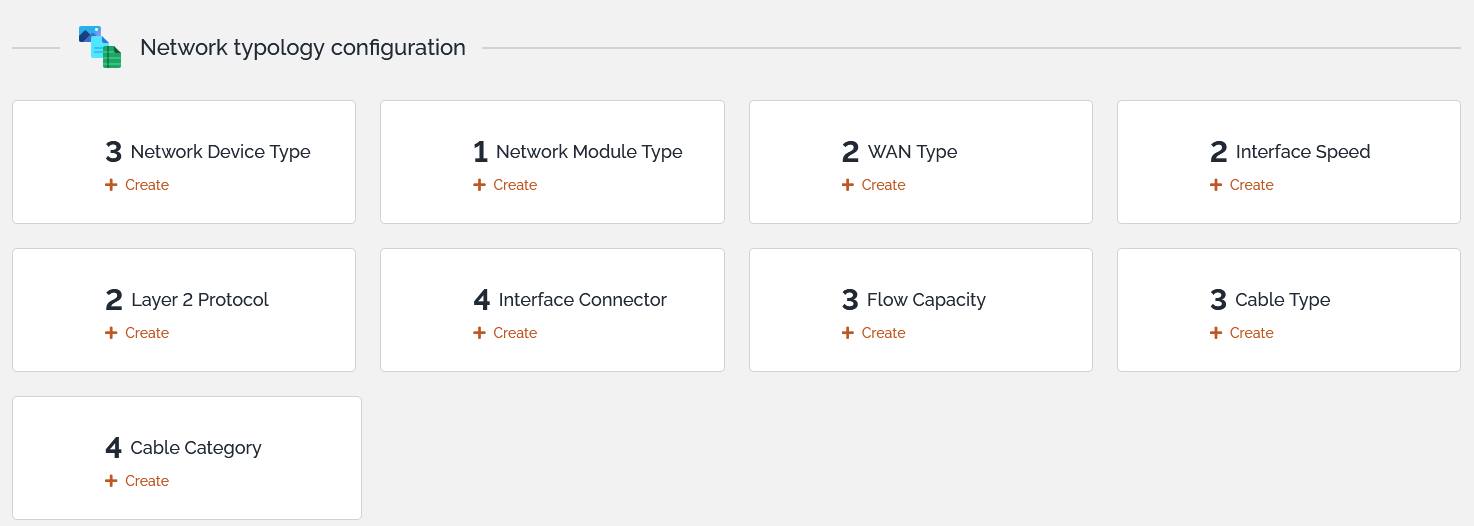Select Create link under Flow Capacity
Screen dimensions: 1474x526
click(883, 333)
